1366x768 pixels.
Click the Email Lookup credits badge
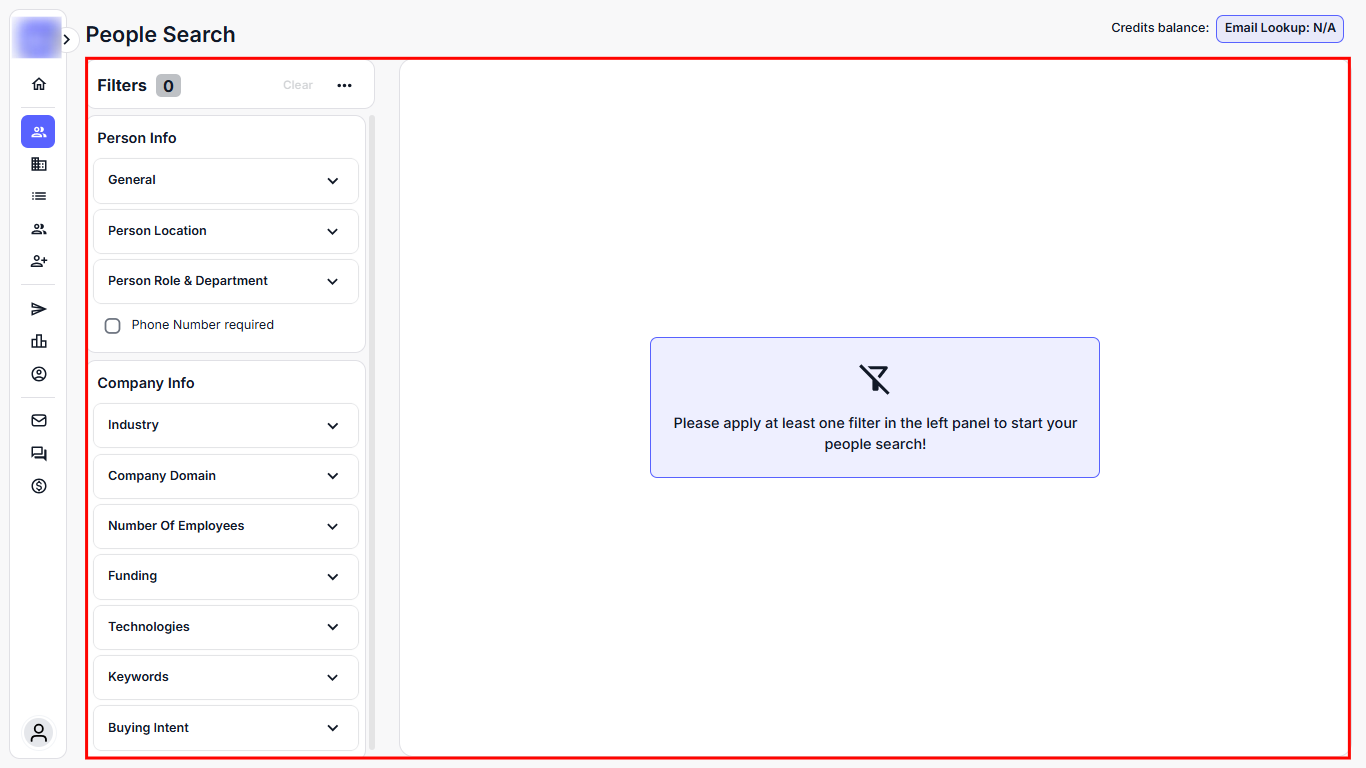tap(1279, 28)
